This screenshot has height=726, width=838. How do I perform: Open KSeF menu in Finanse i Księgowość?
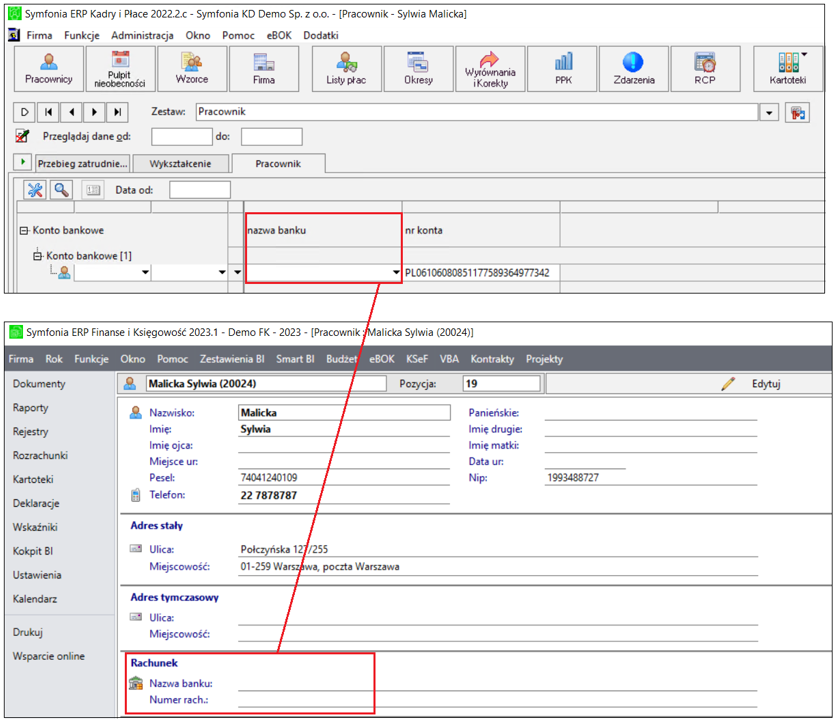(417, 359)
